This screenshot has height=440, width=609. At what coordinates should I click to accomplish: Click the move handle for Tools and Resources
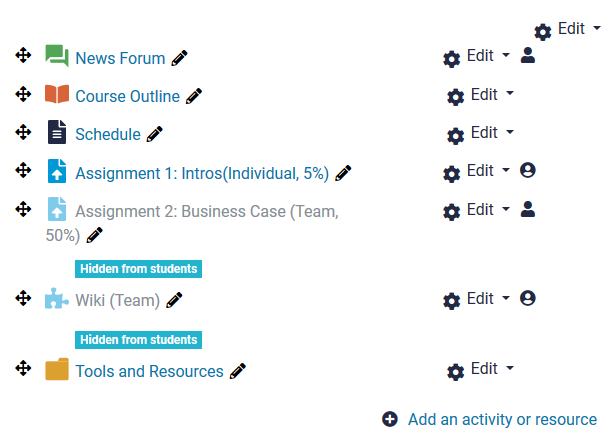(x=24, y=368)
